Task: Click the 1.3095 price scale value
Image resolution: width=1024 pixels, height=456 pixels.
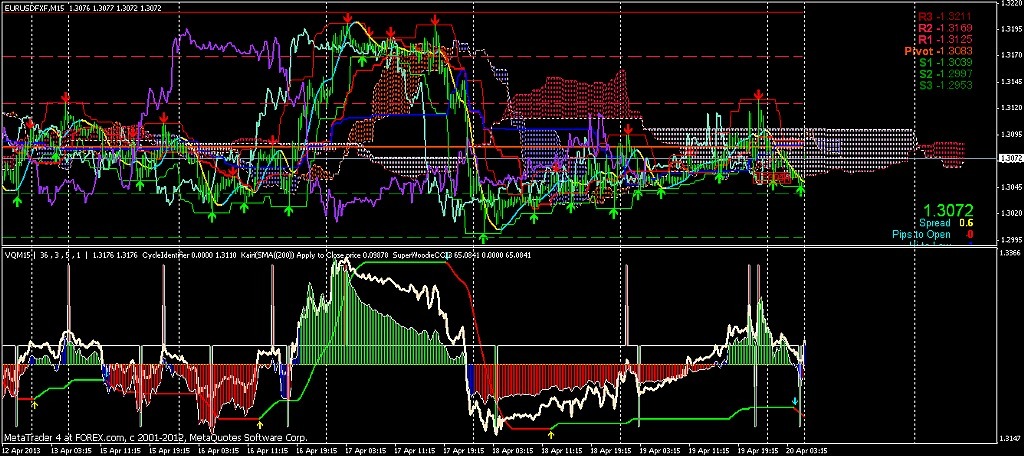Action: point(1010,135)
